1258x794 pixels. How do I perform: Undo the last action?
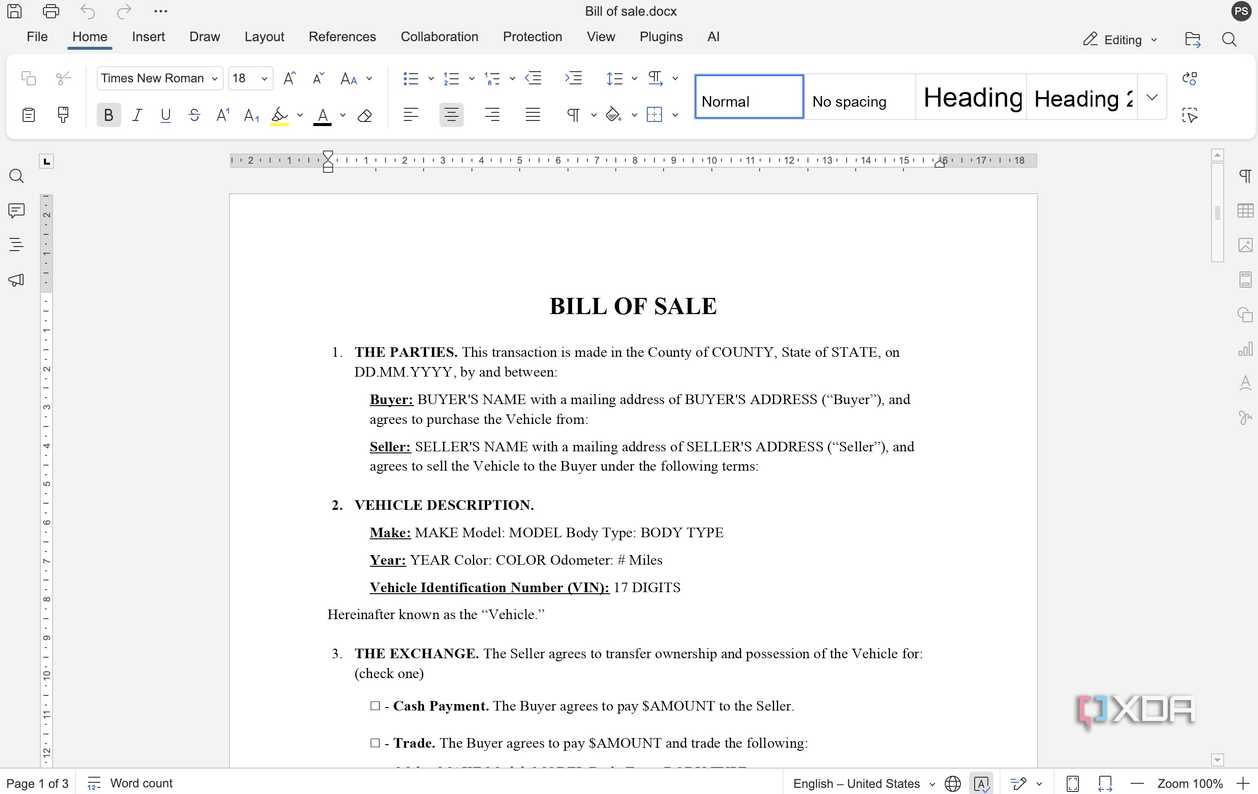tap(88, 12)
